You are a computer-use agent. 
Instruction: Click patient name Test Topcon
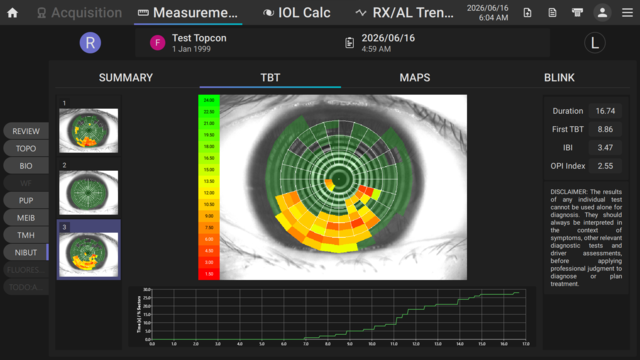point(199,38)
